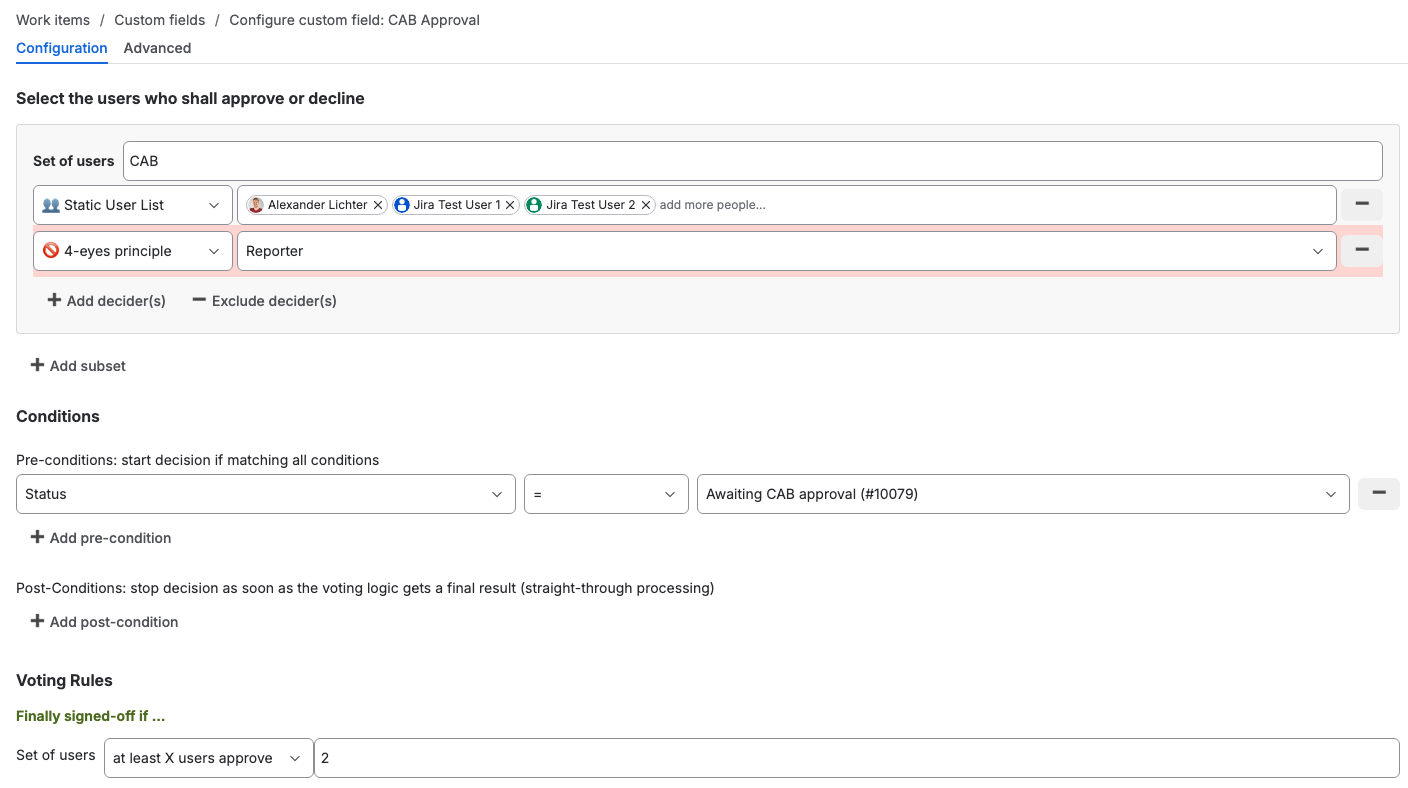
Task: Remove Alexander Lichter from the user list
Action: tap(378, 205)
